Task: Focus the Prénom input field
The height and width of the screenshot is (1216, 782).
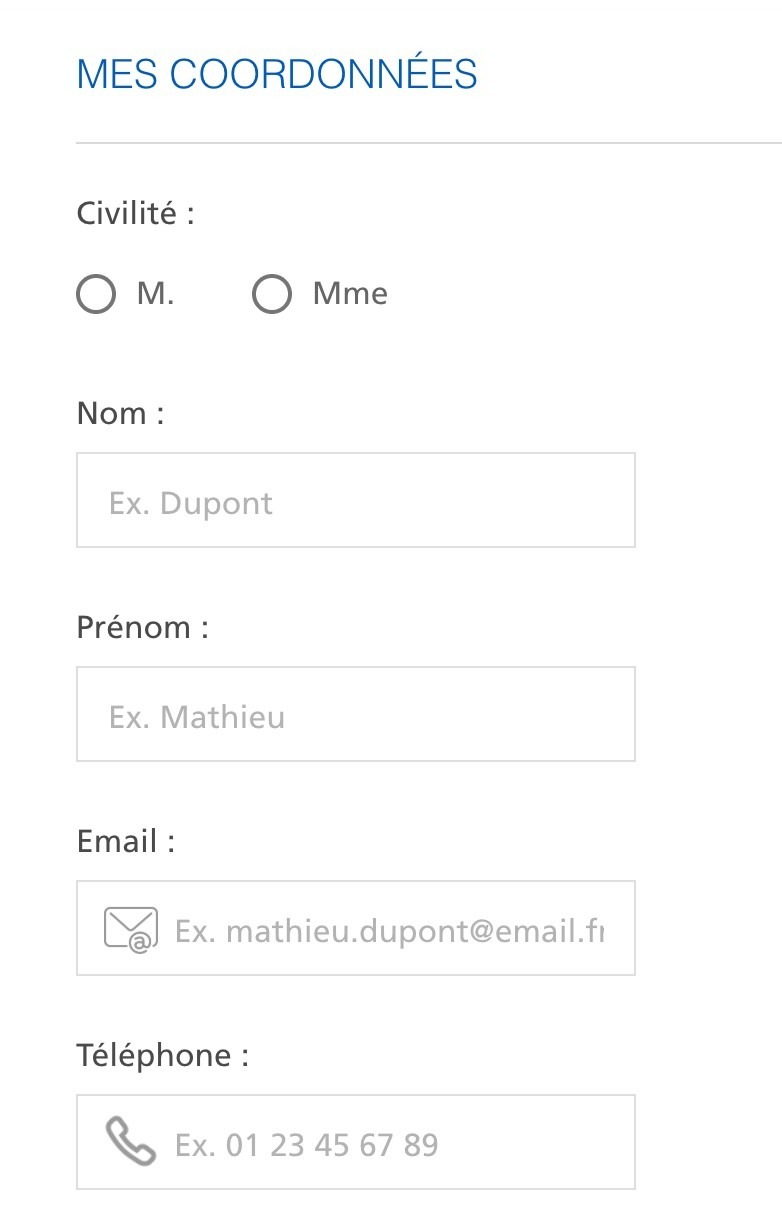Action: tap(355, 714)
